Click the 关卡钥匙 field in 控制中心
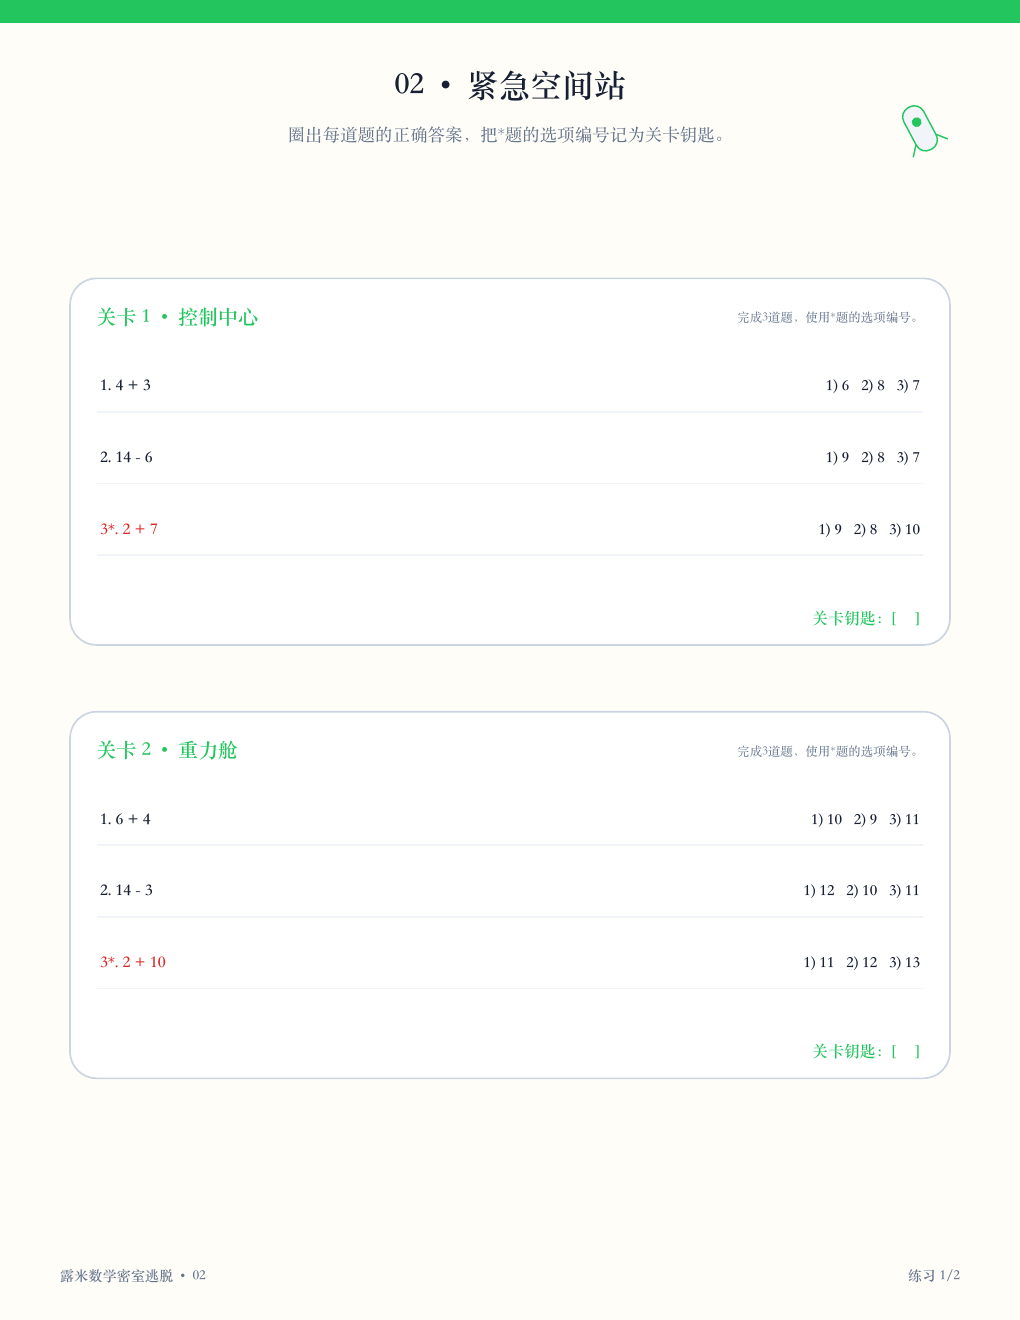The image size is (1020, 1320). [x=866, y=619]
